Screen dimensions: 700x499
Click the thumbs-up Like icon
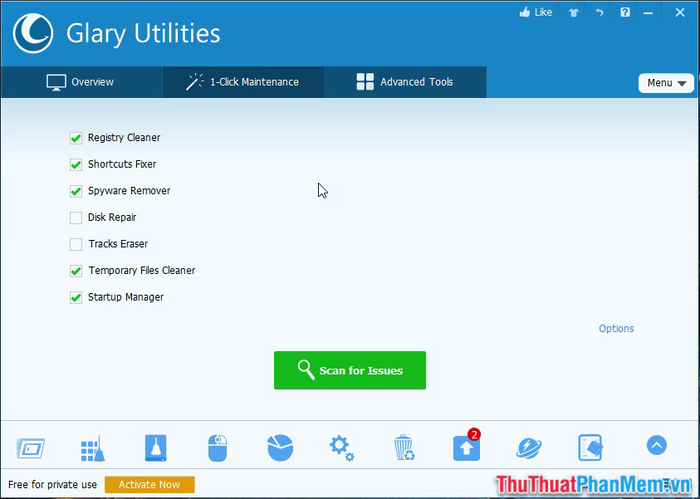[525, 12]
